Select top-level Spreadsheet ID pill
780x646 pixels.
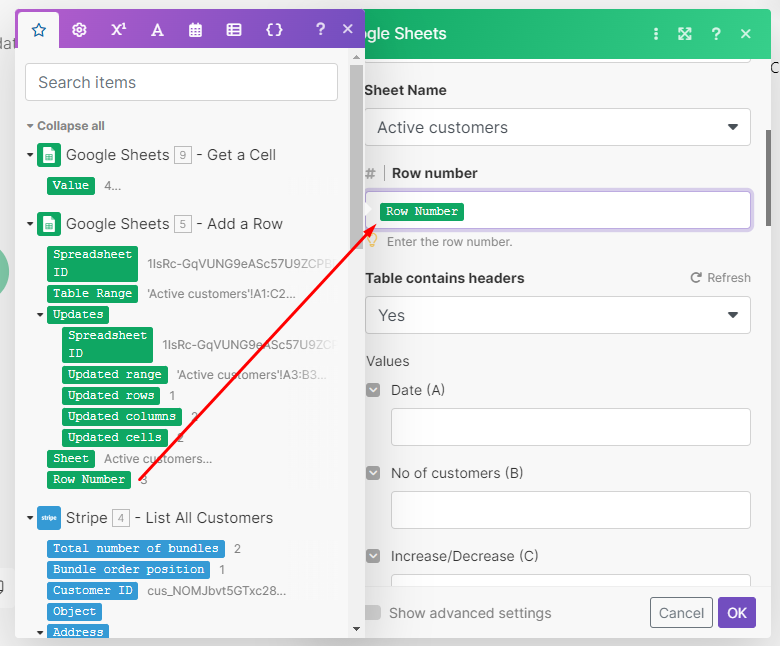point(93,264)
